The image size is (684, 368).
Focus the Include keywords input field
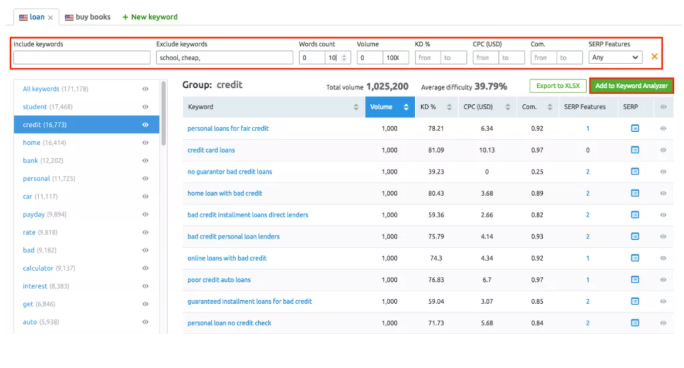pos(82,58)
